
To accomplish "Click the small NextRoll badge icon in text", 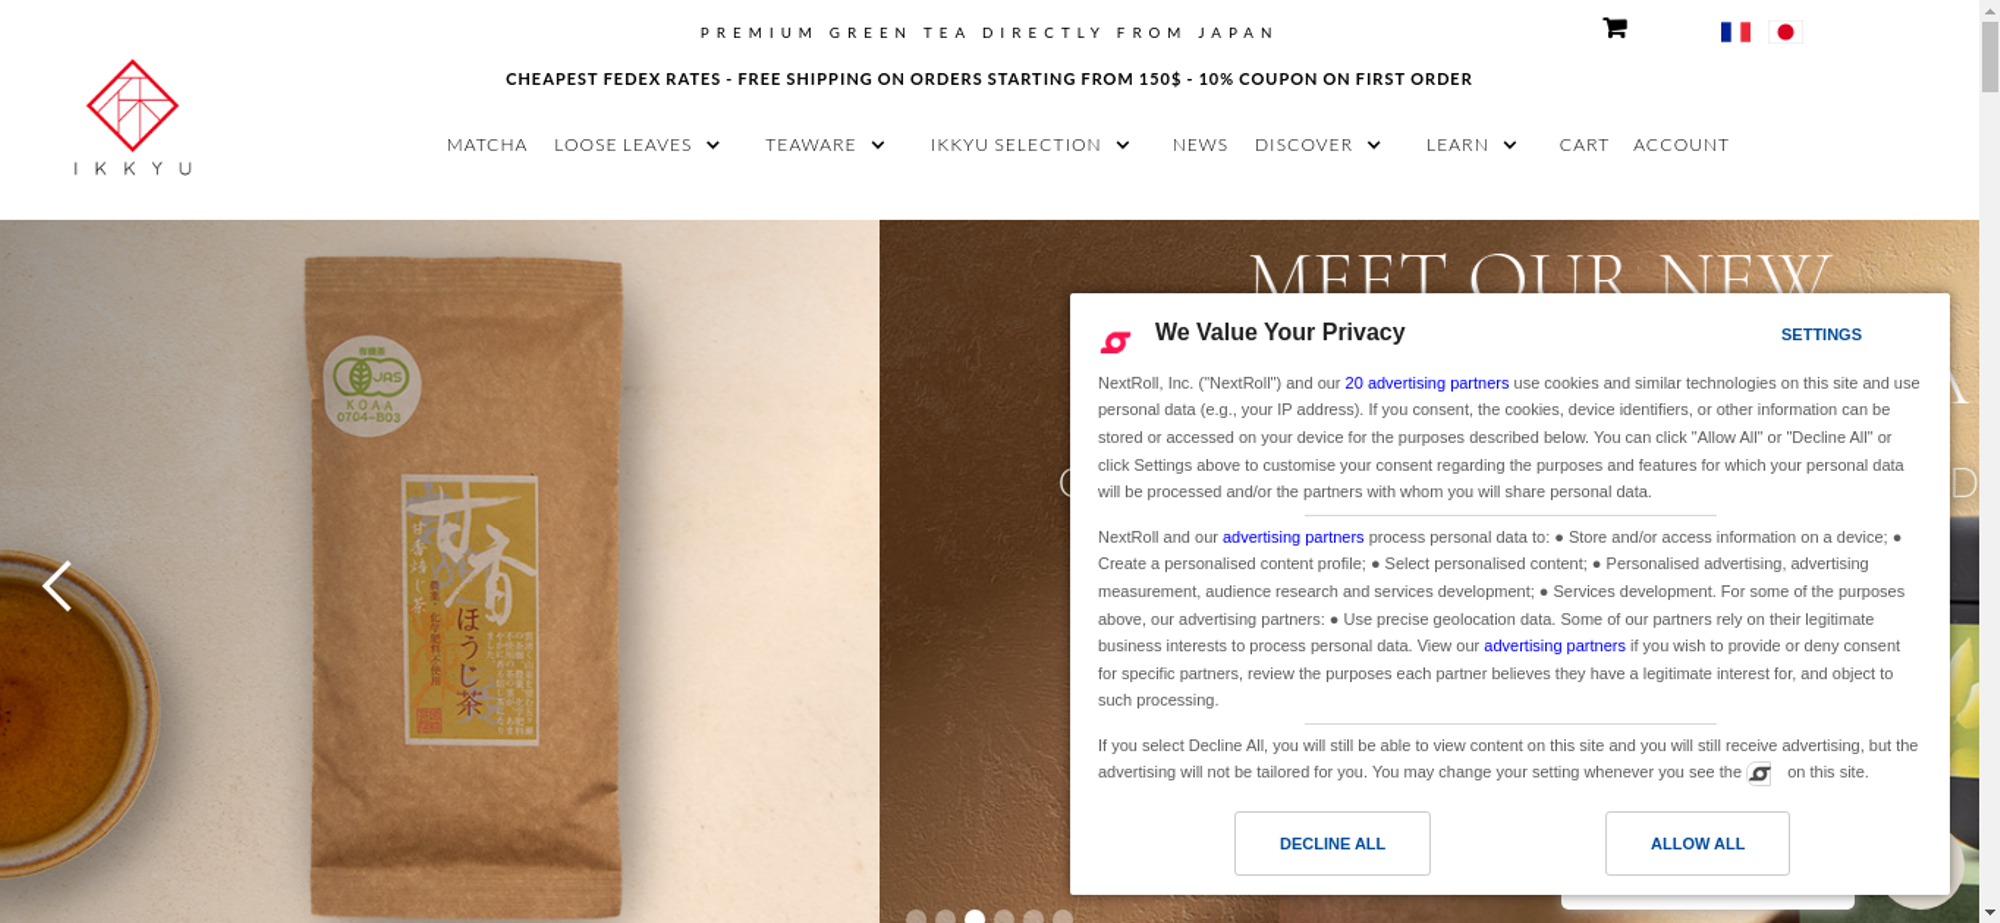I will coord(1759,773).
